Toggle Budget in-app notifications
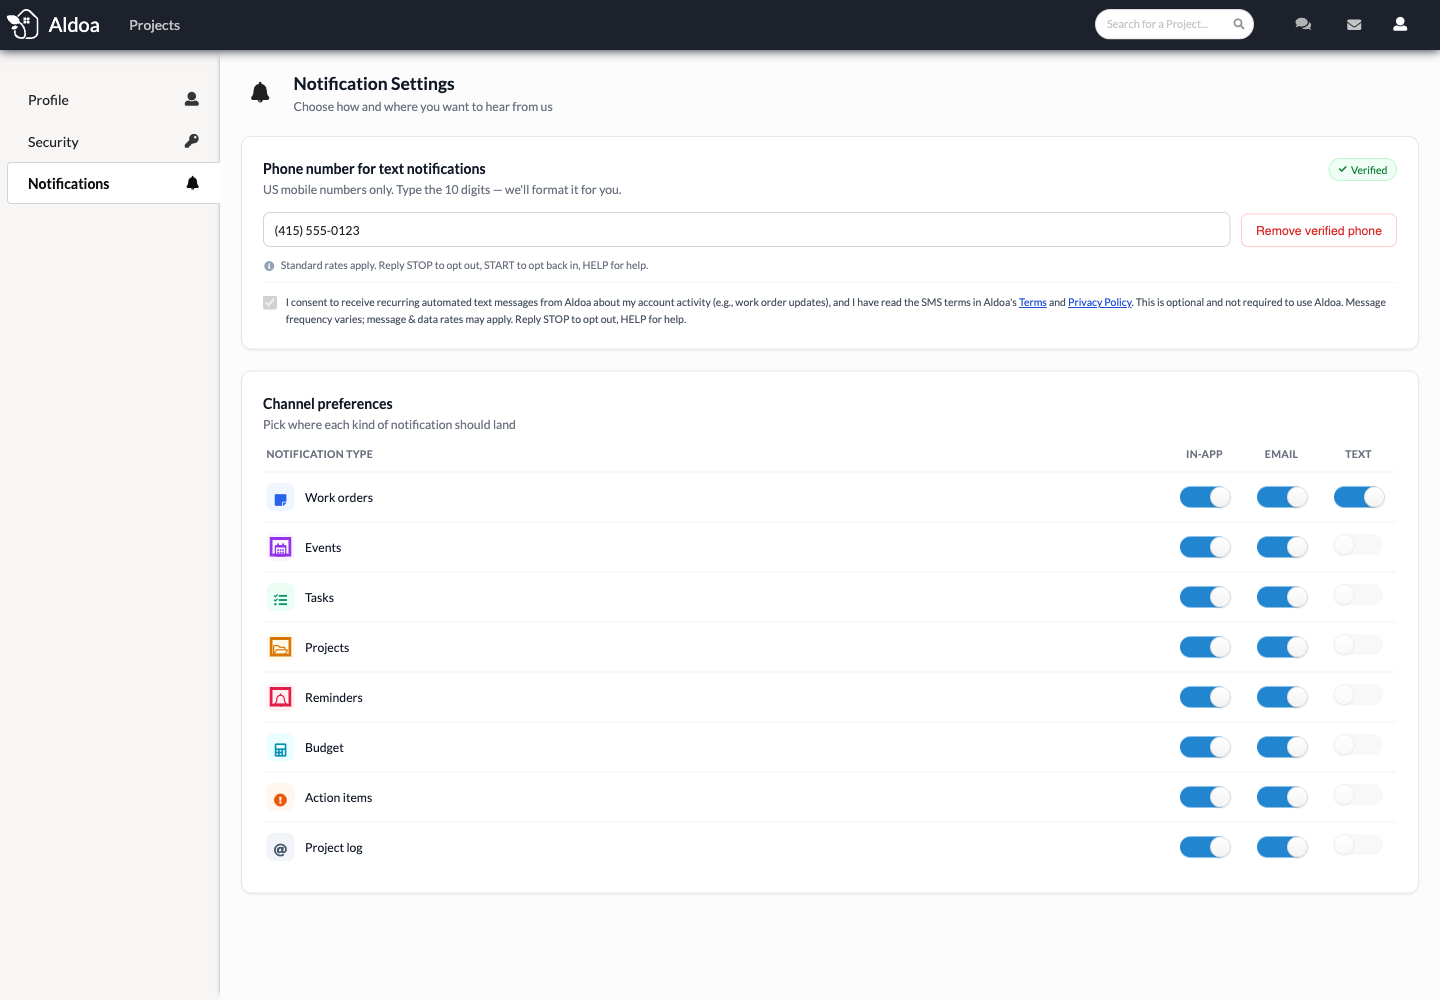The image size is (1440, 1000). click(x=1205, y=747)
